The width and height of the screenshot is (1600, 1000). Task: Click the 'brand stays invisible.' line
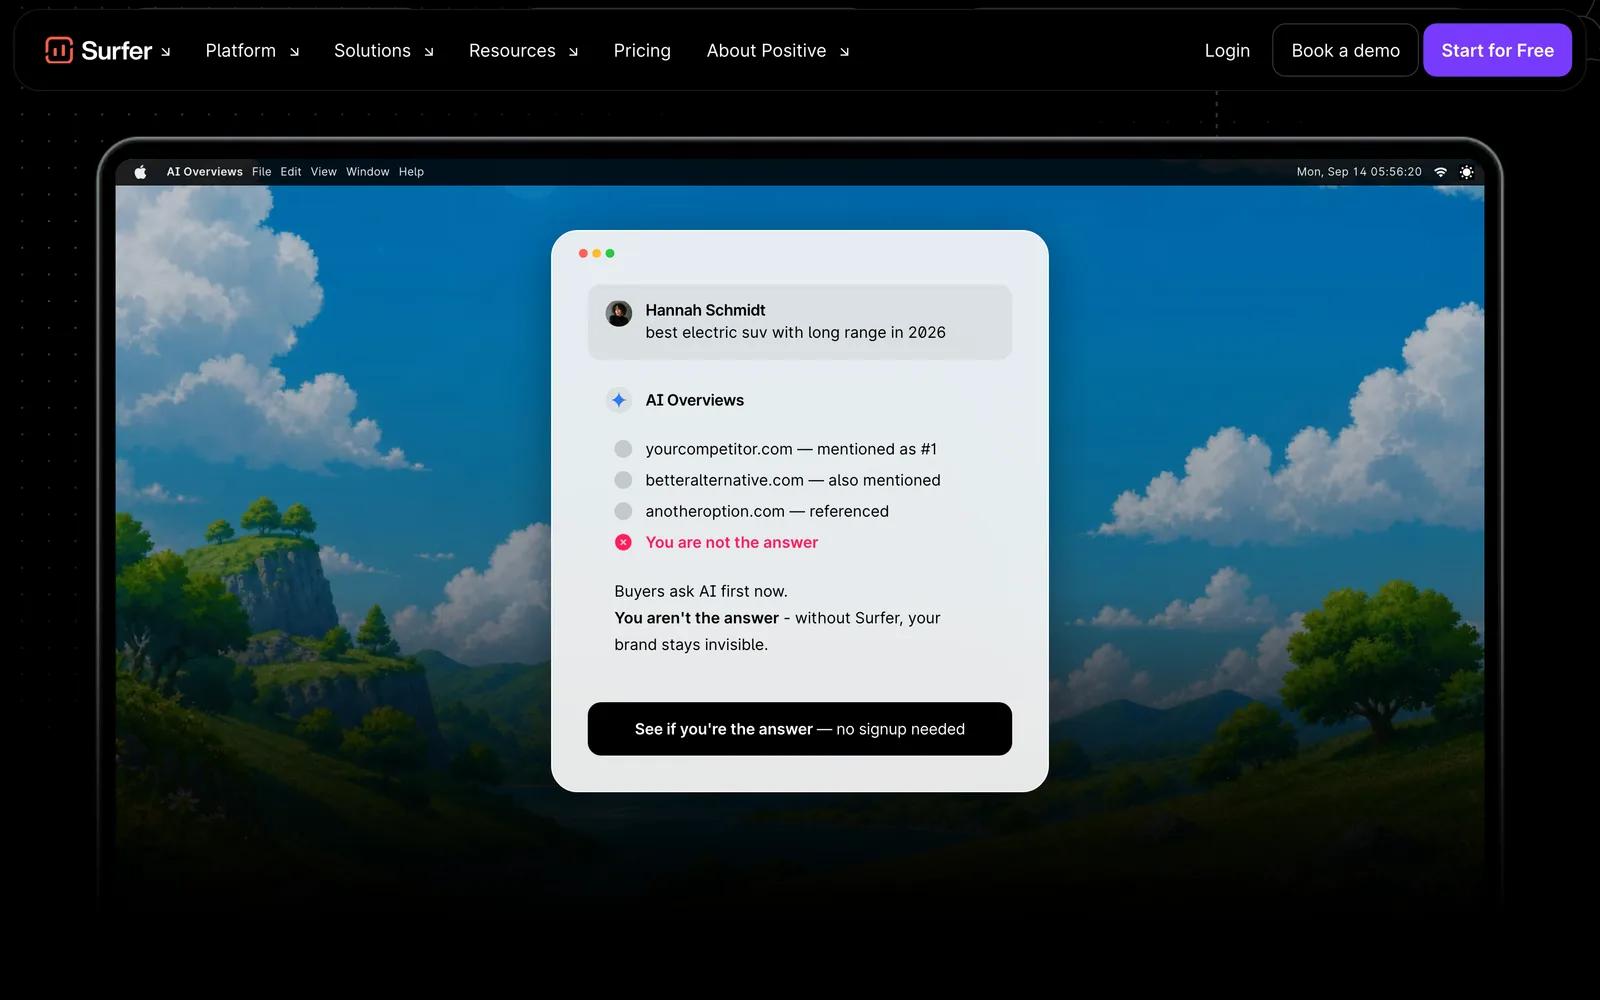691,645
